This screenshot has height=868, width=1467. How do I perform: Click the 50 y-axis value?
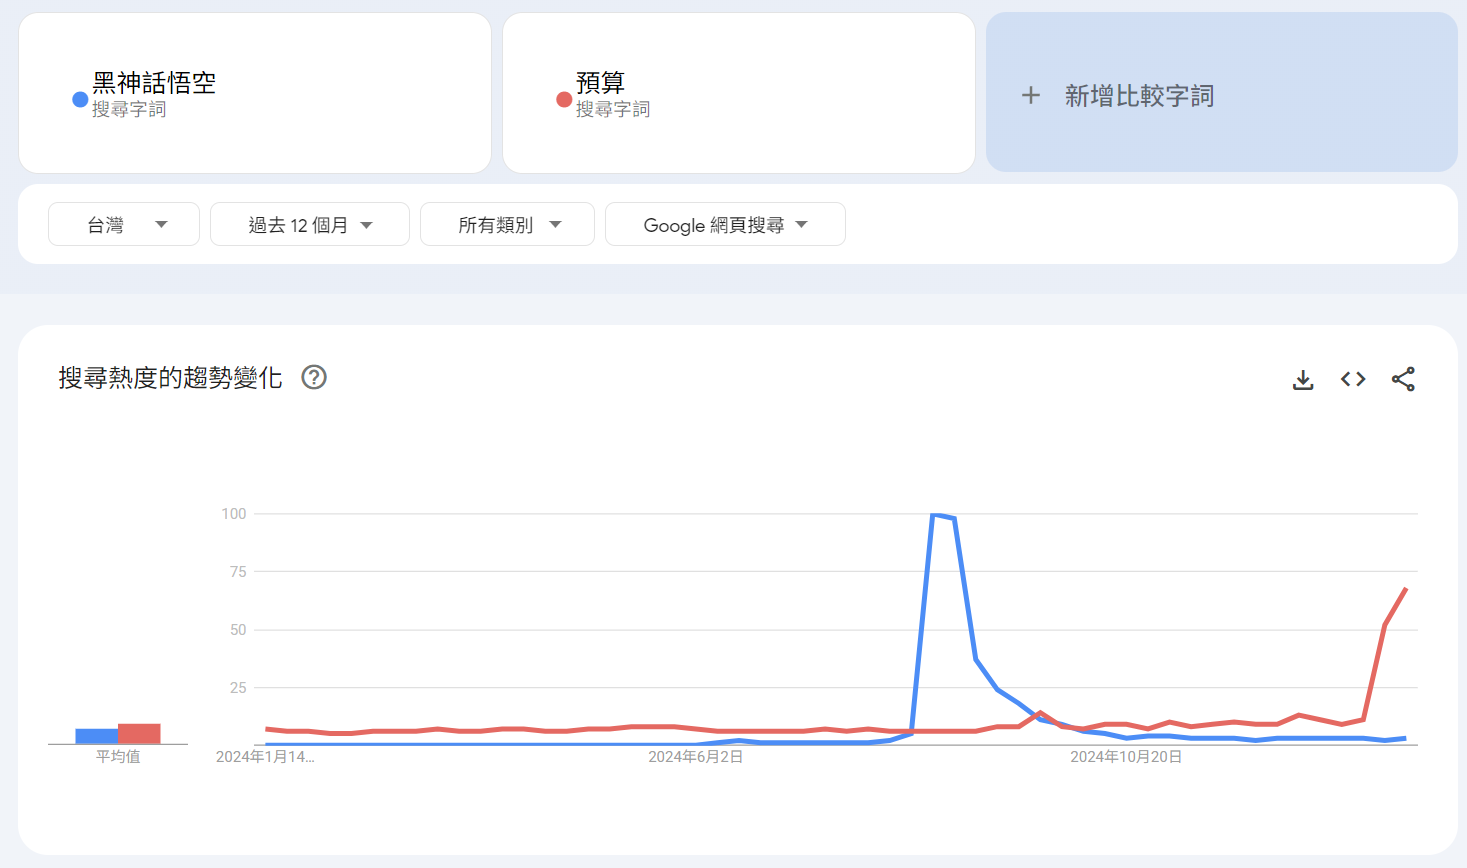coord(238,630)
